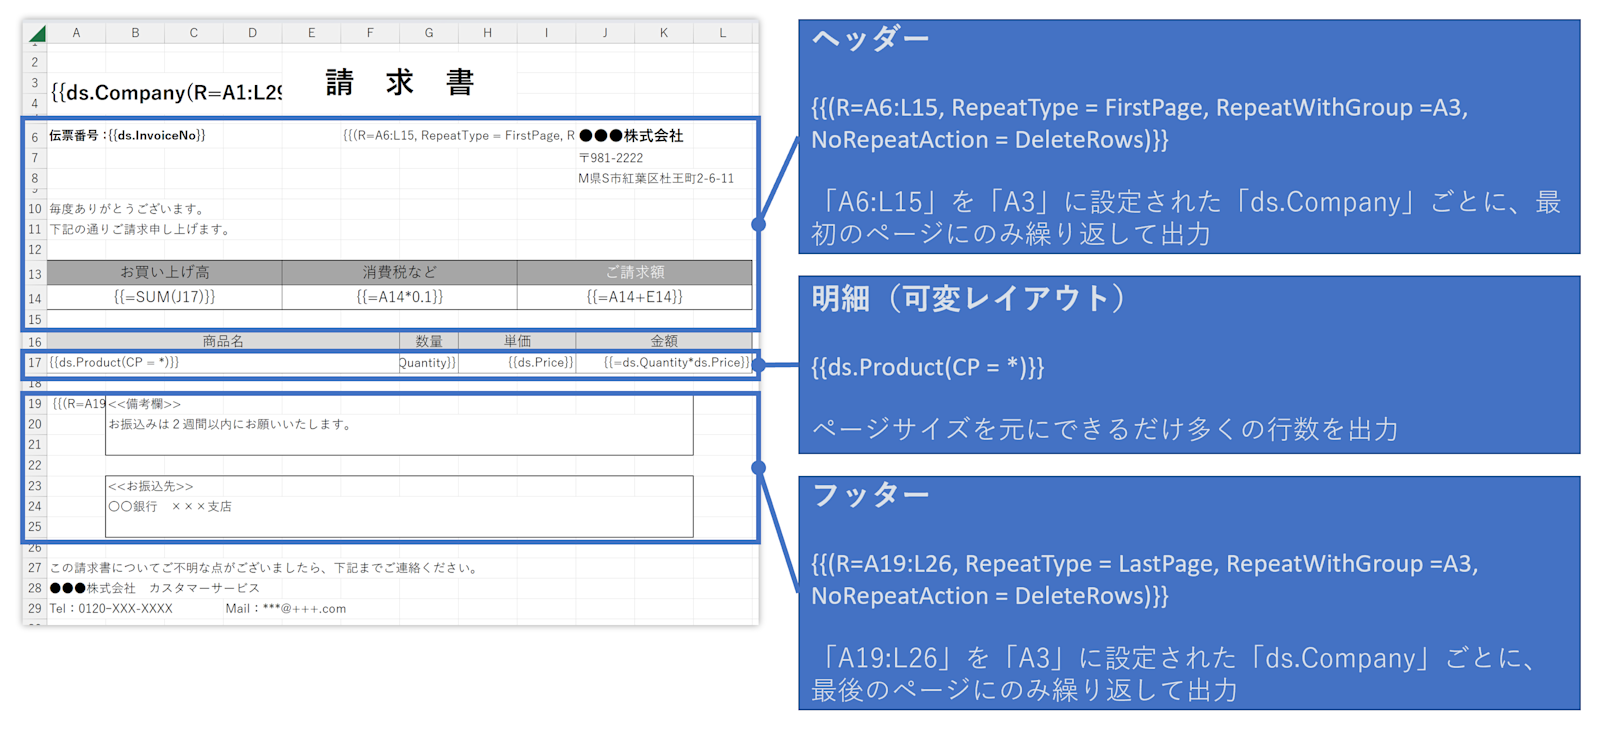Select column A header
This screenshot has width=1600, height=732.
coord(76,33)
